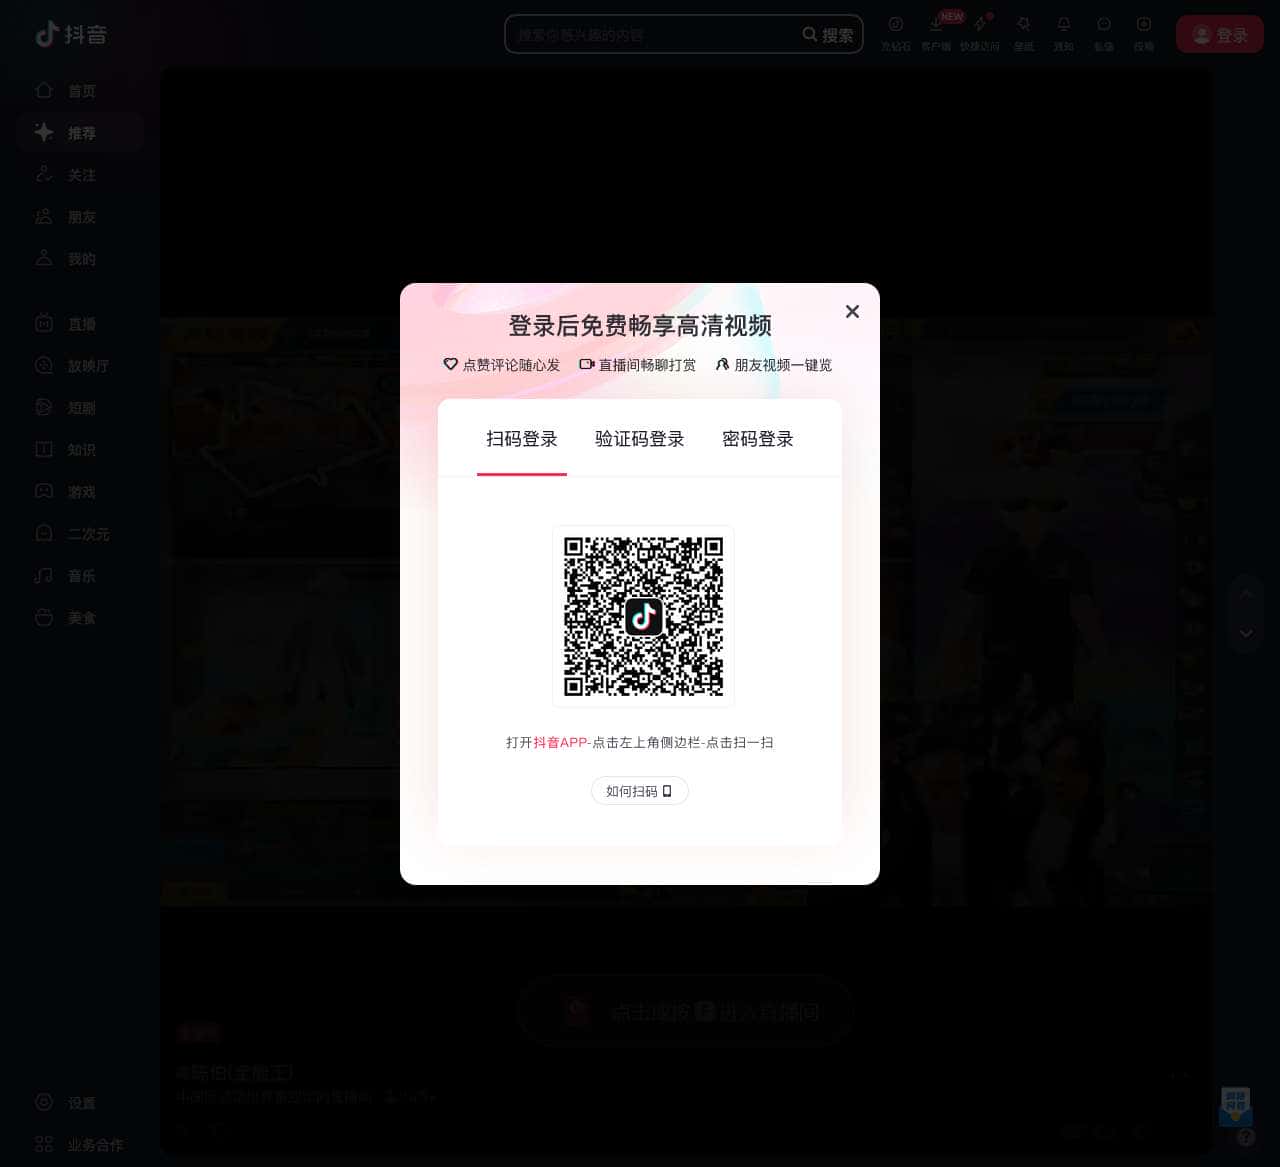
Task: Click the help question mark icon
Action: coord(1246,1137)
